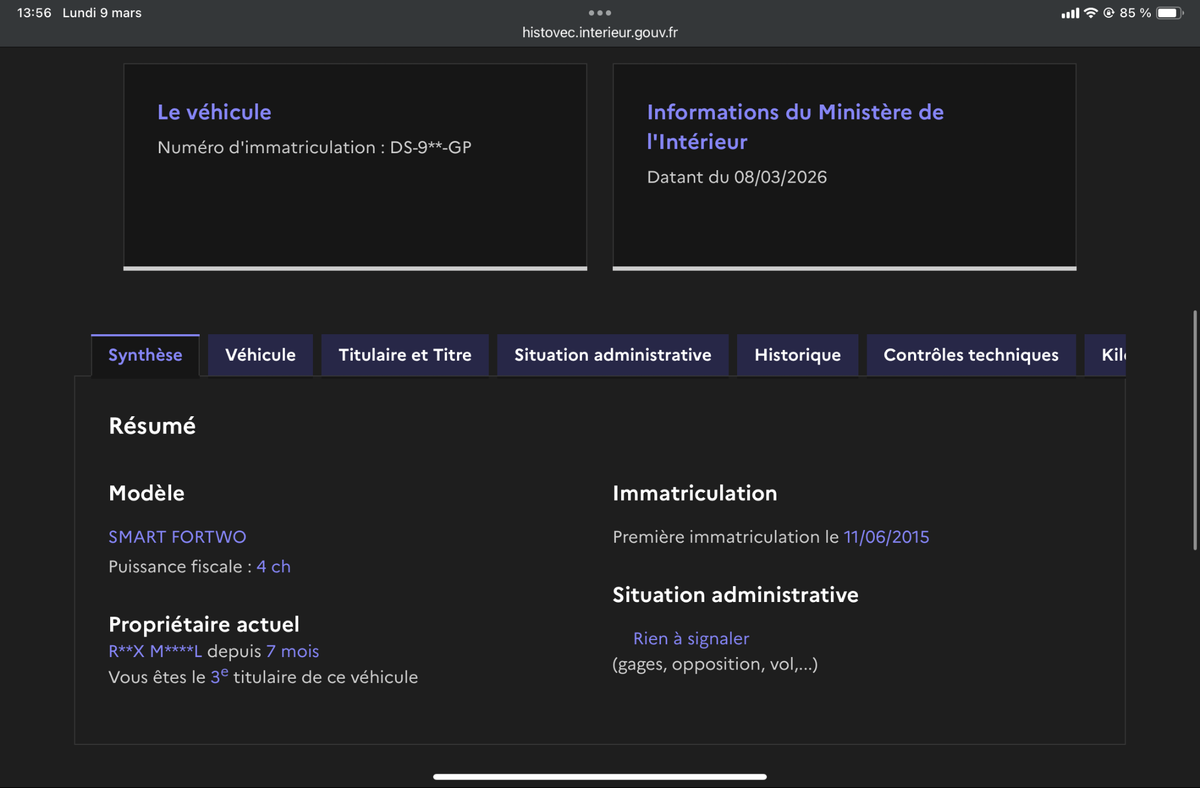Tap the three-dot multitasking icon
The image size is (1200, 788).
tap(600, 13)
